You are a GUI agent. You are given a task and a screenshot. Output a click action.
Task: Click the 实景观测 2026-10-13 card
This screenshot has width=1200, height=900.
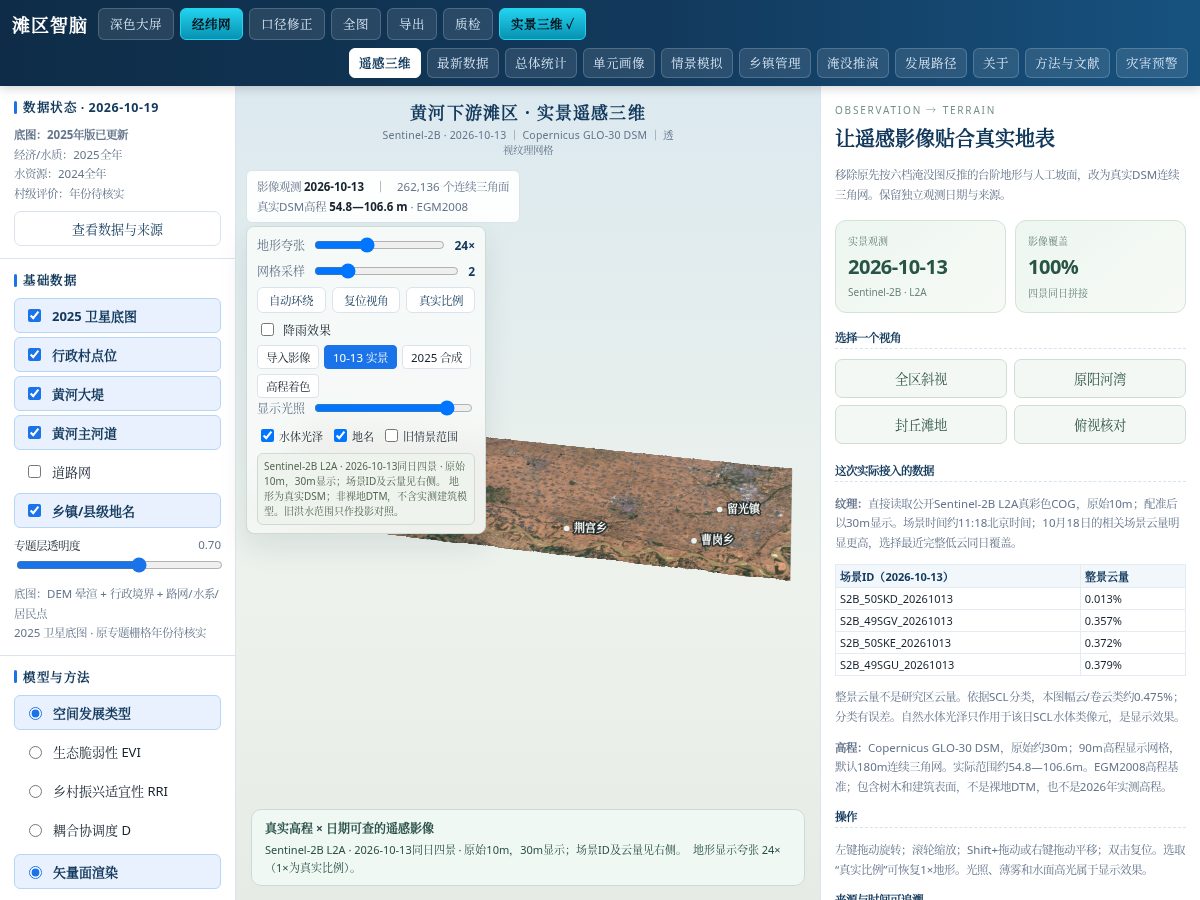pos(921,266)
